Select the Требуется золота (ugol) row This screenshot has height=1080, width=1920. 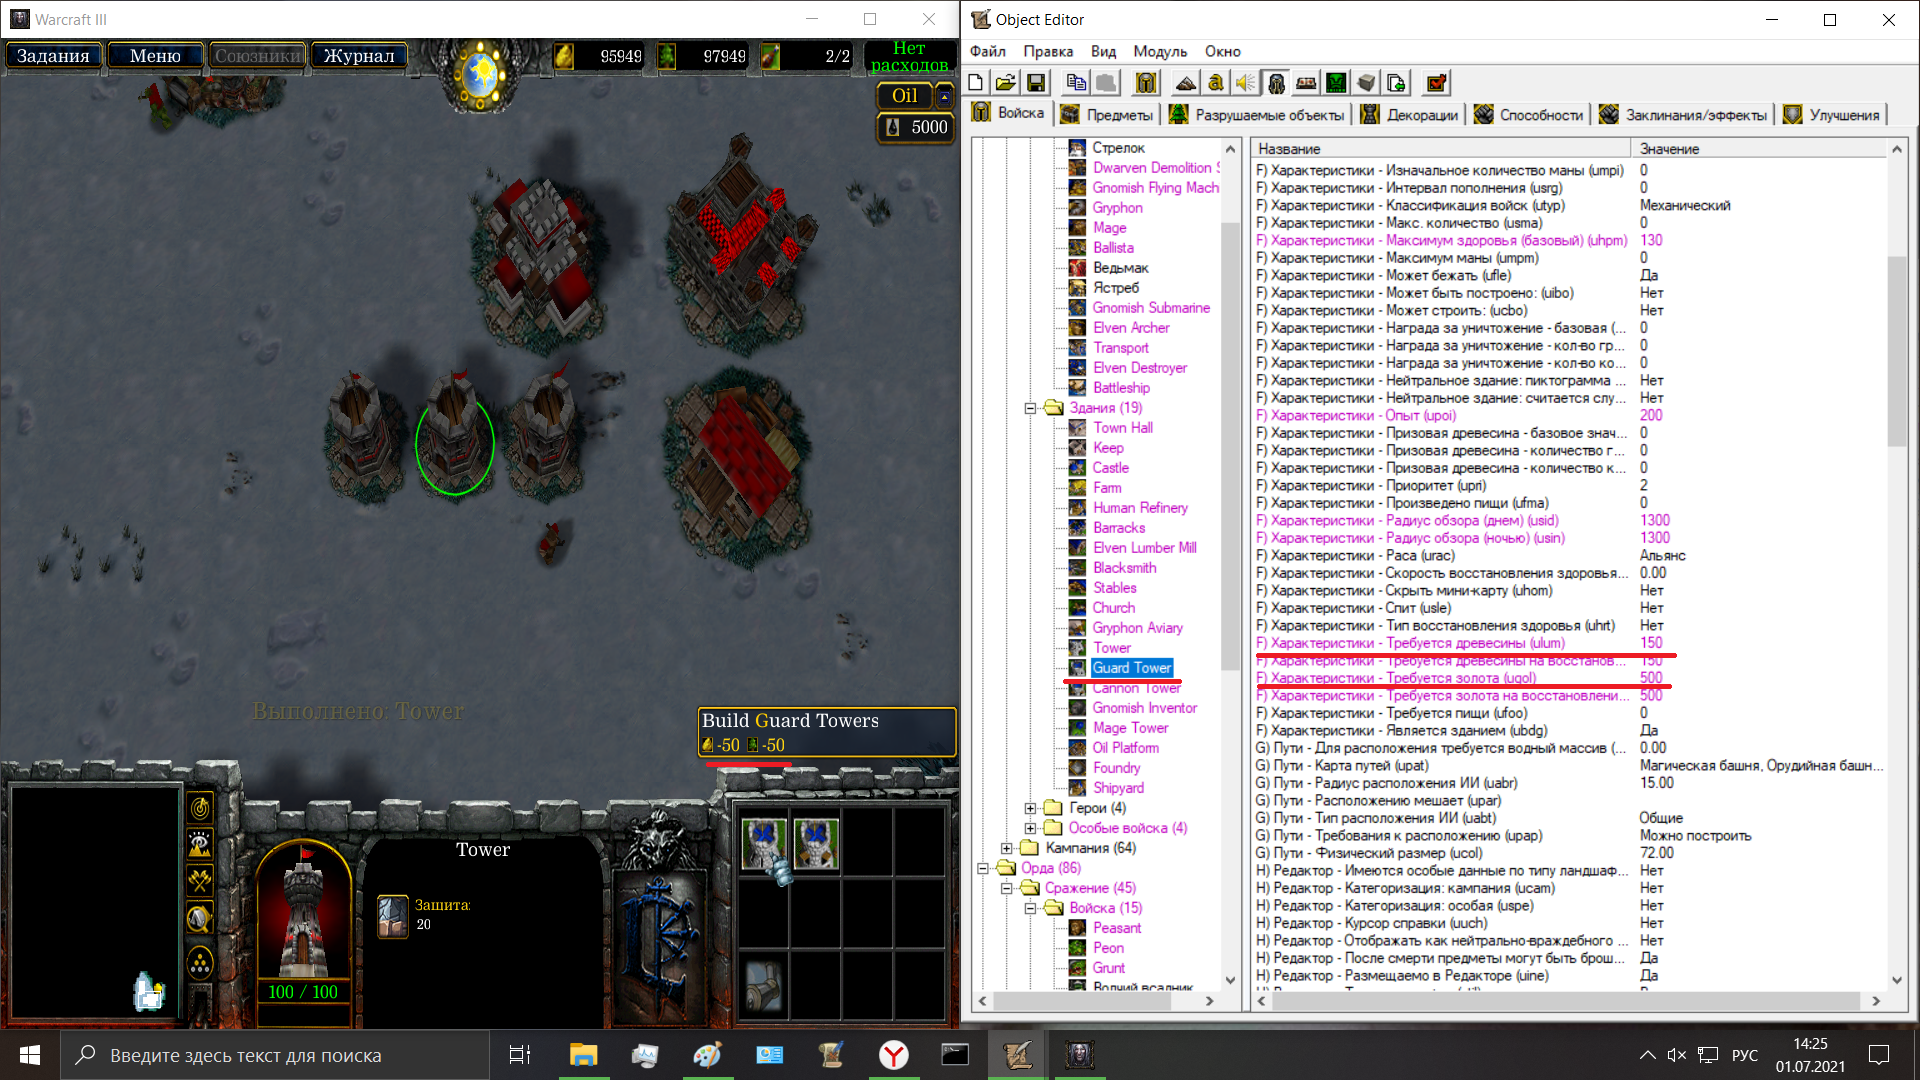pyautogui.click(x=1568, y=678)
